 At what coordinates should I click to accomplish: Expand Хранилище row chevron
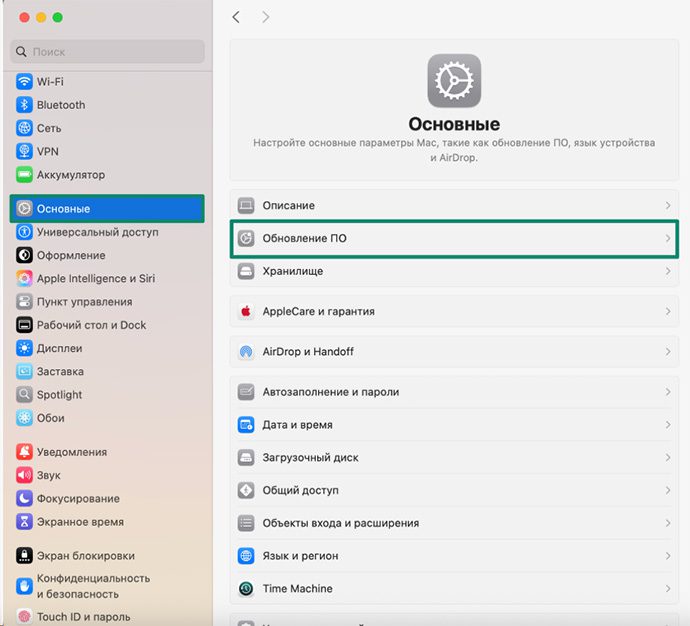click(x=668, y=271)
